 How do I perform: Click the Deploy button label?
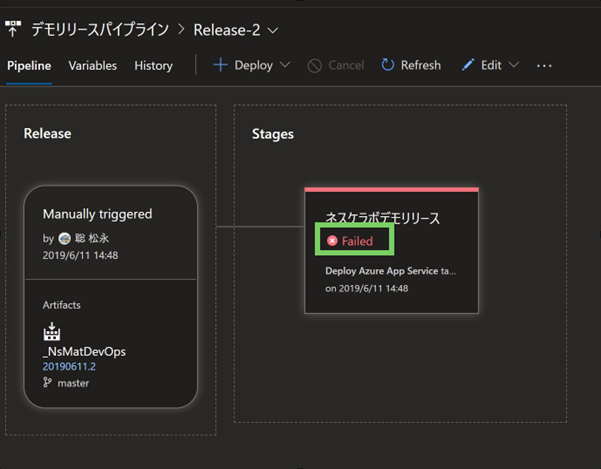click(x=254, y=65)
